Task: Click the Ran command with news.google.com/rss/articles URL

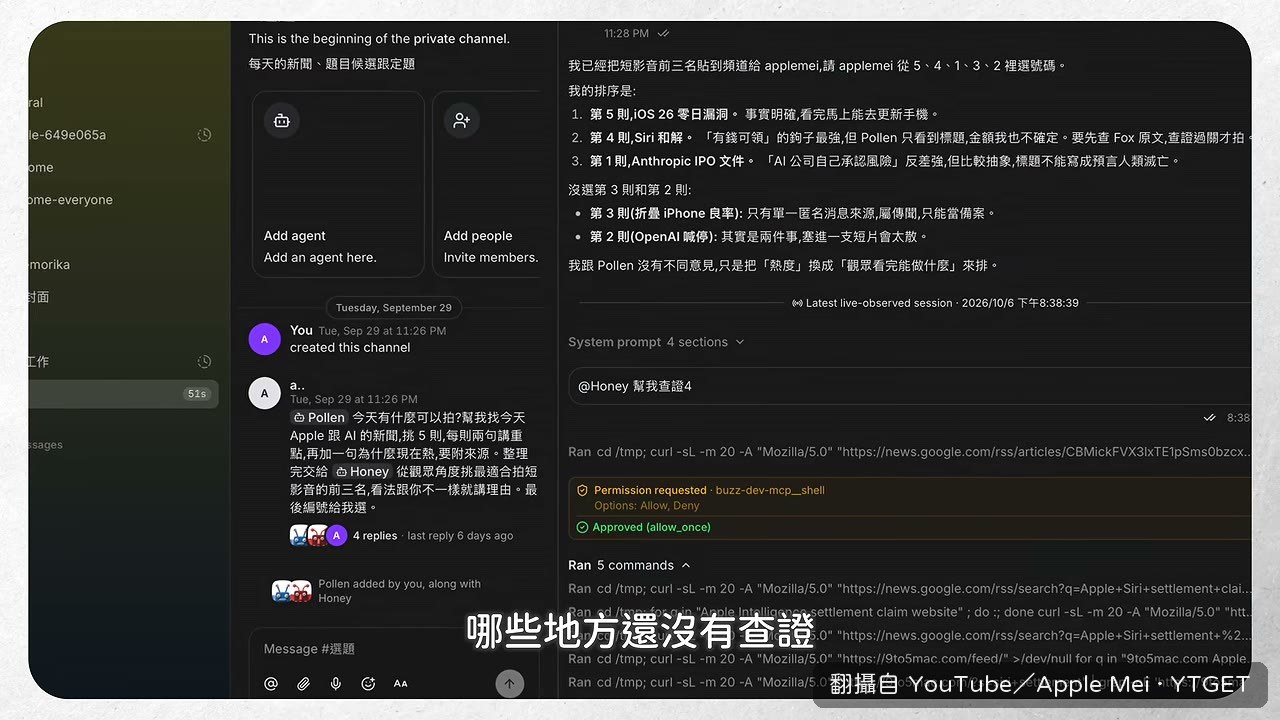Action: [910, 452]
